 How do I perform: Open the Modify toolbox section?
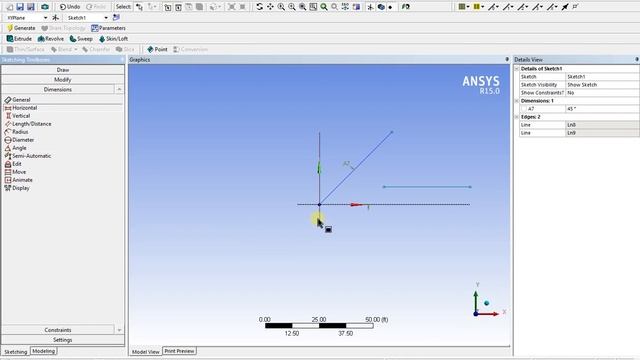tap(62, 80)
